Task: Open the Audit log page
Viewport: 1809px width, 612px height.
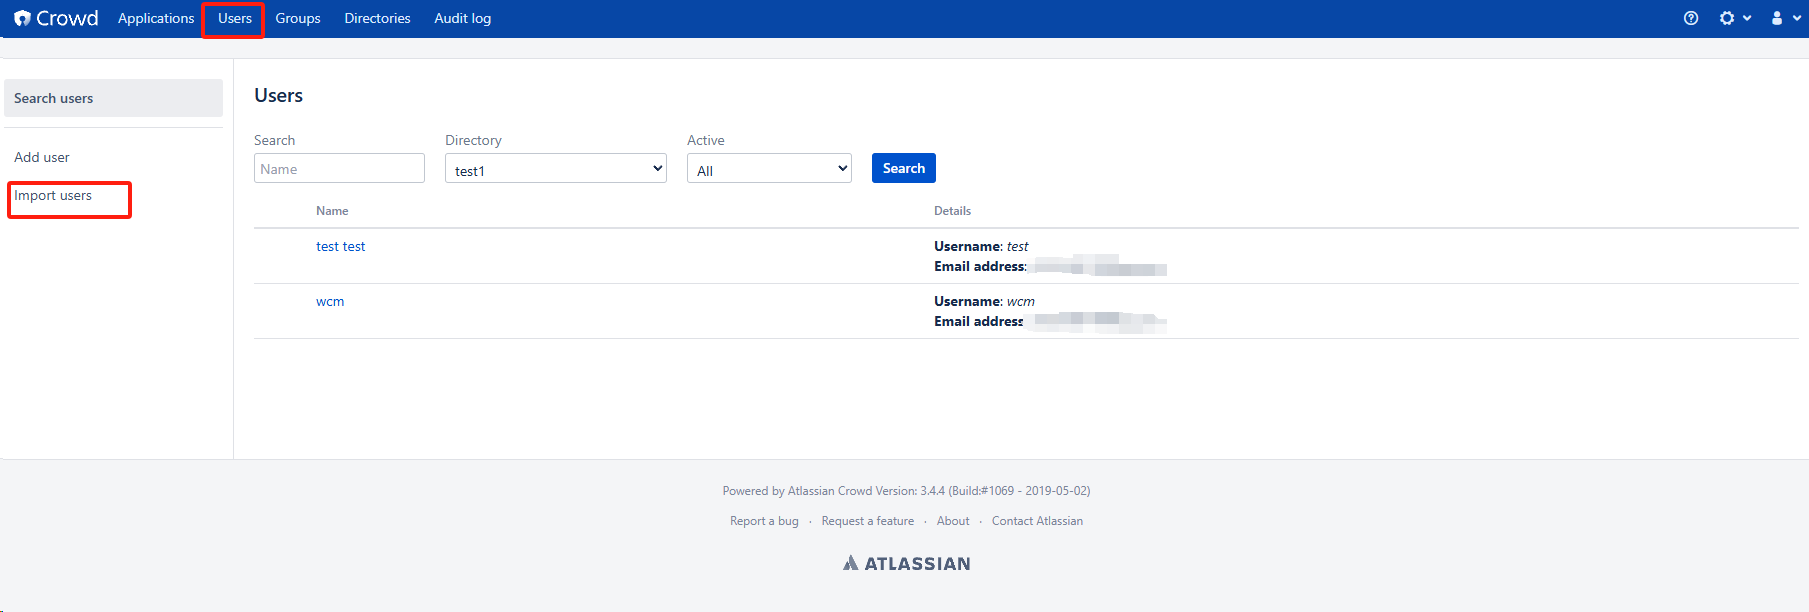Action: [x=463, y=18]
